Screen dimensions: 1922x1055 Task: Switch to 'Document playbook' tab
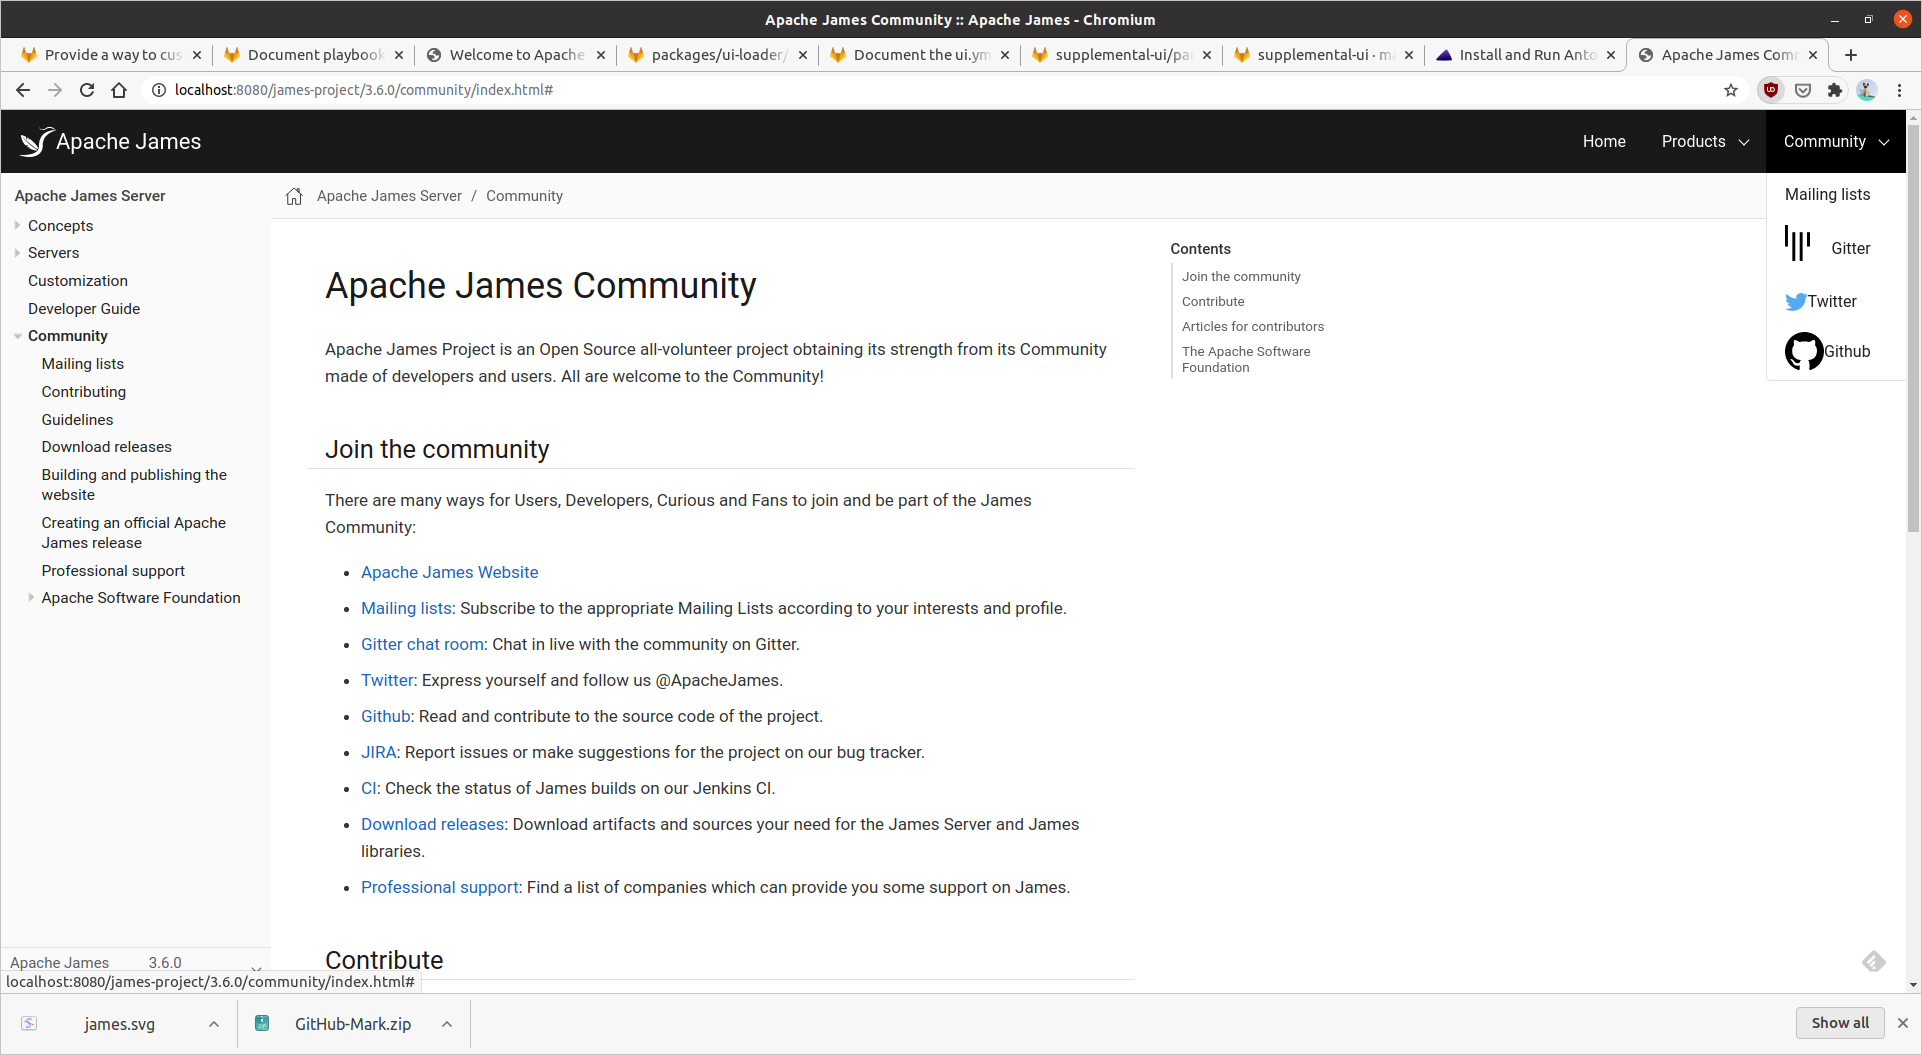tap(312, 55)
